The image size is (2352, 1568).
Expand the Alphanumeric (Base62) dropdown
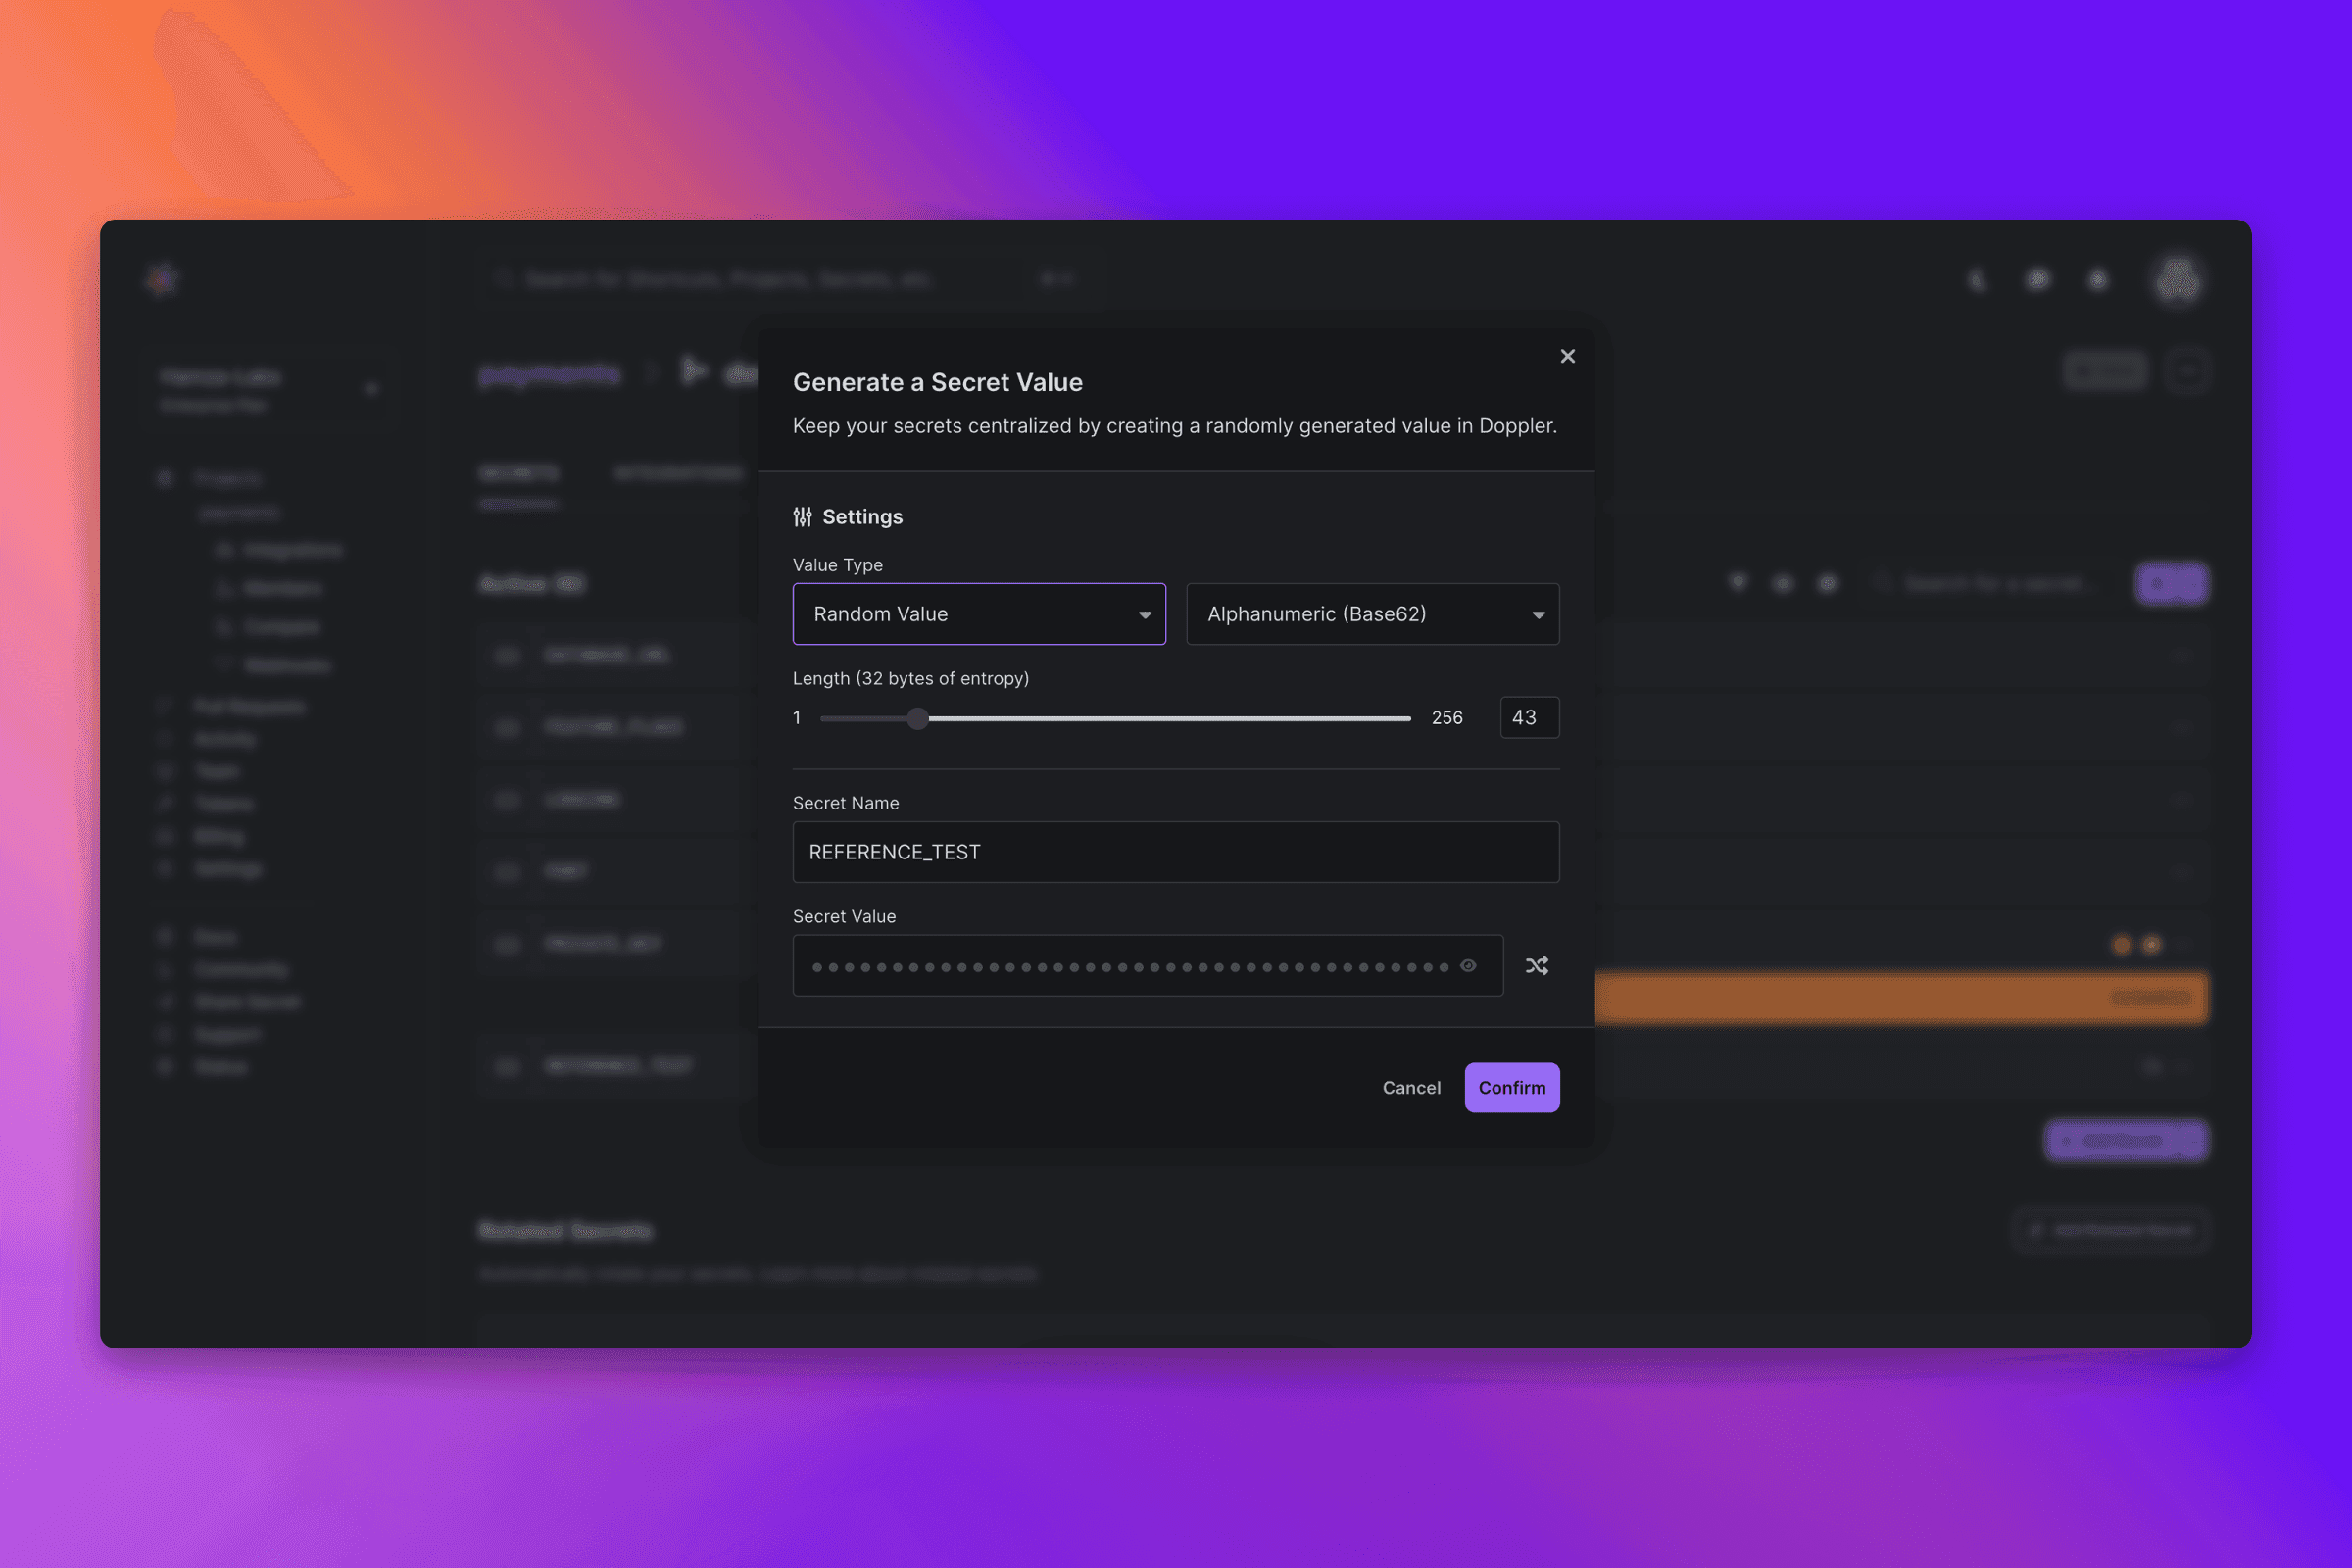click(x=1371, y=614)
